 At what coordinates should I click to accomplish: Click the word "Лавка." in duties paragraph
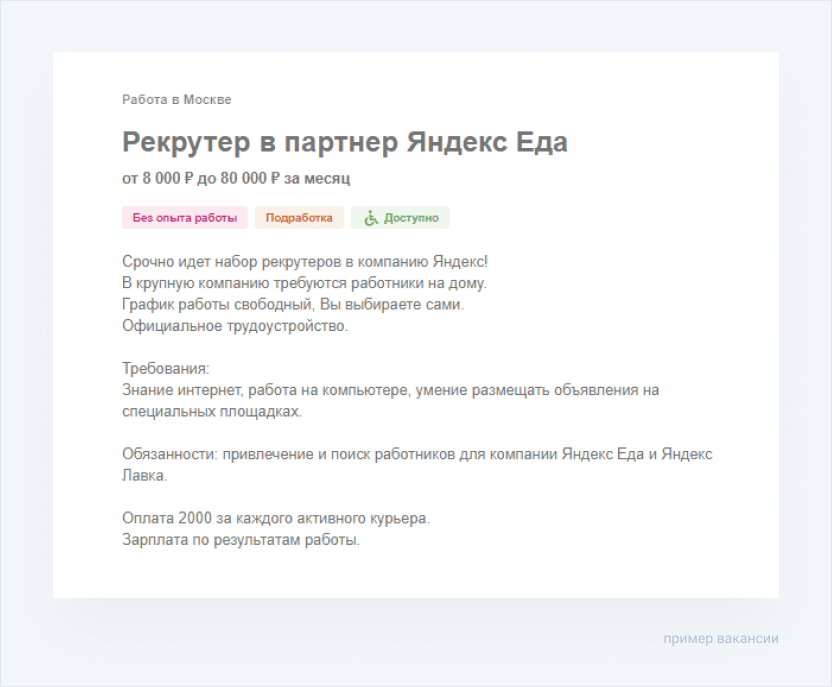145,476
